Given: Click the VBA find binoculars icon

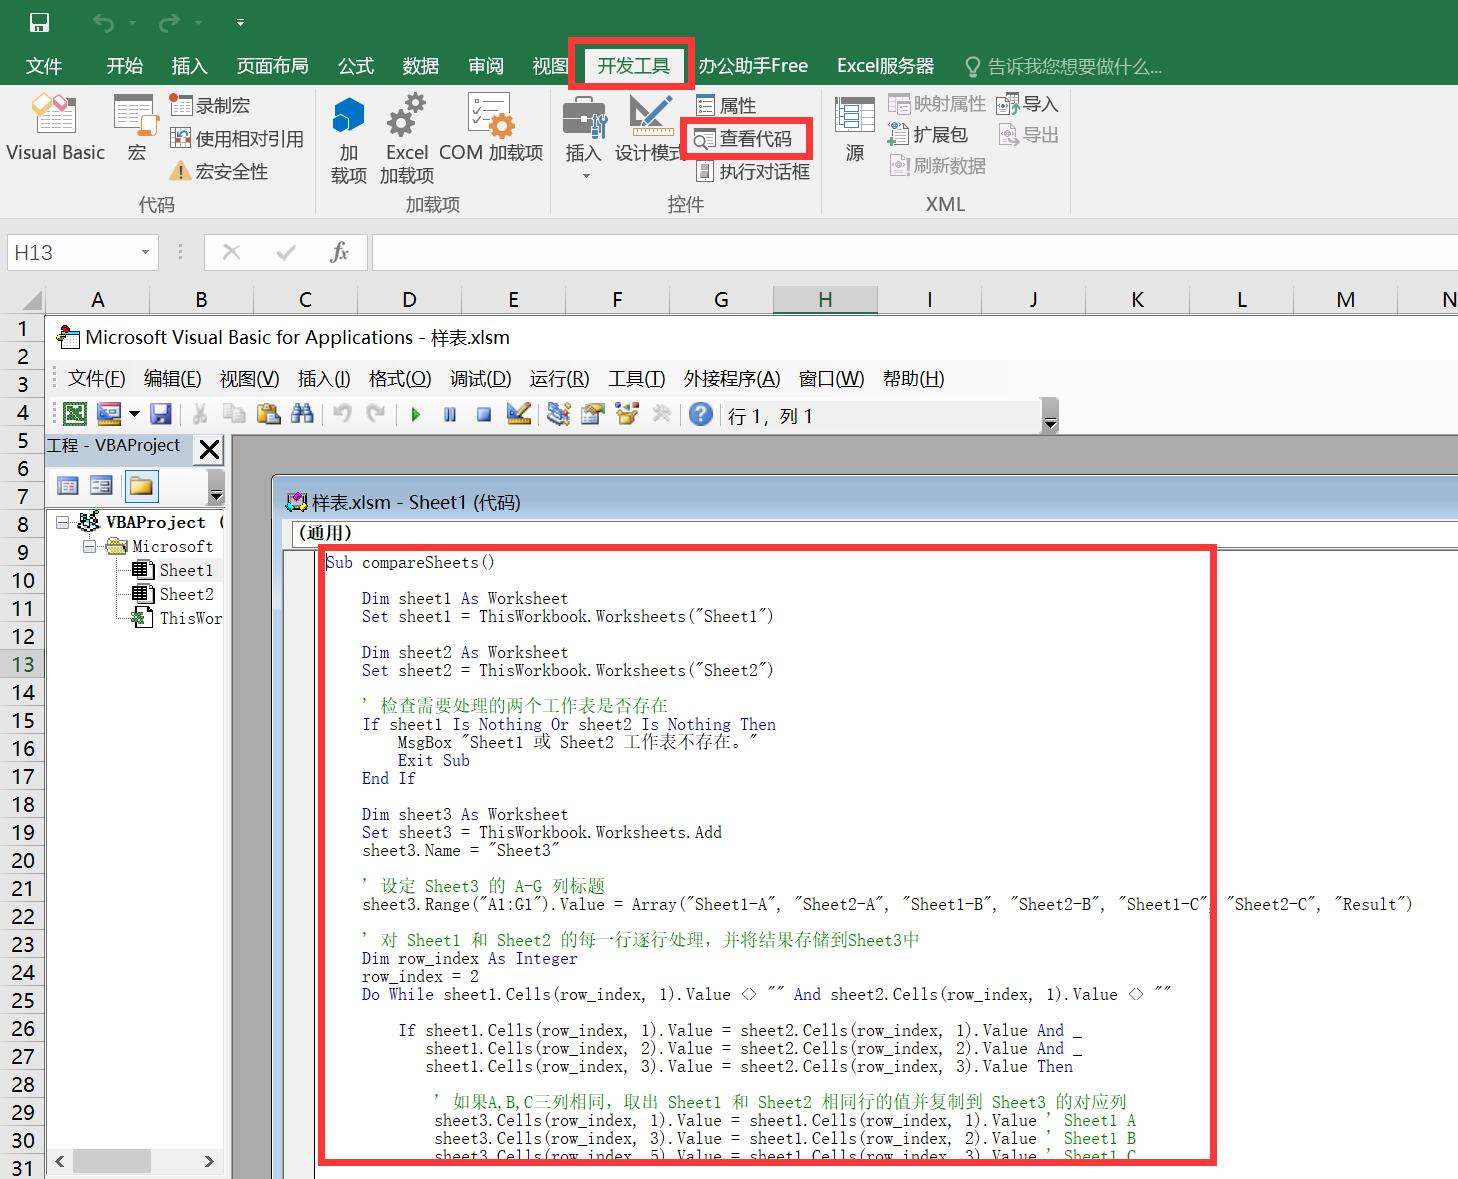Looking at the screenshot, I should tap(302, 414).
